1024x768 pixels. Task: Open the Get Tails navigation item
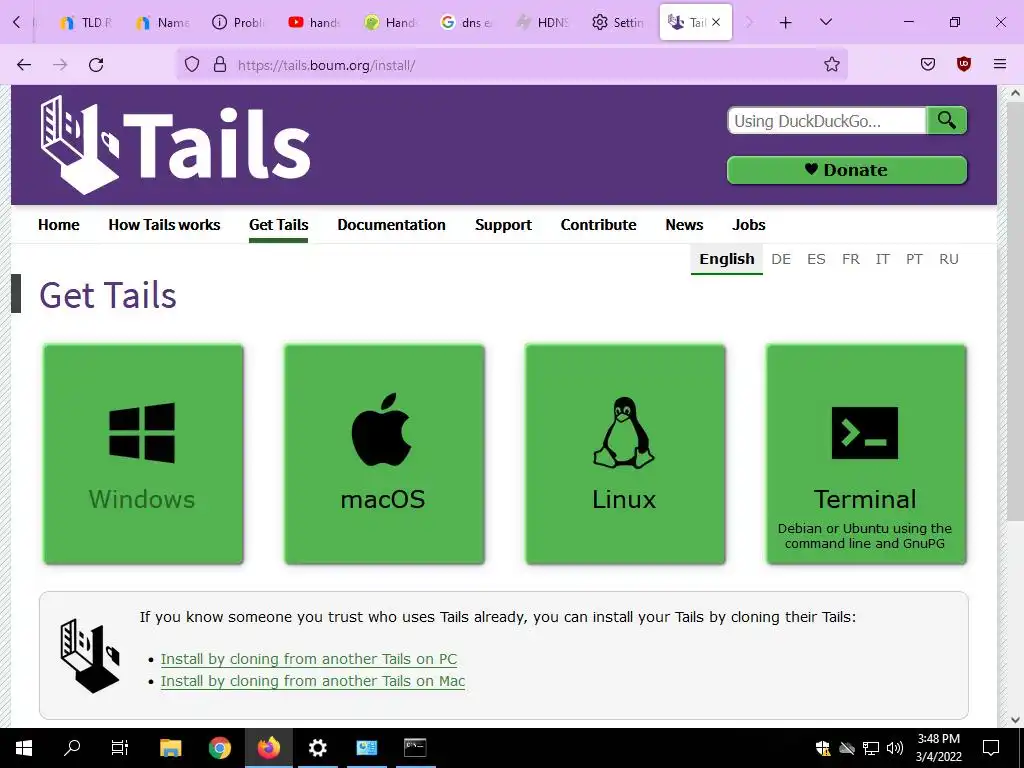[x=279, y=225]
